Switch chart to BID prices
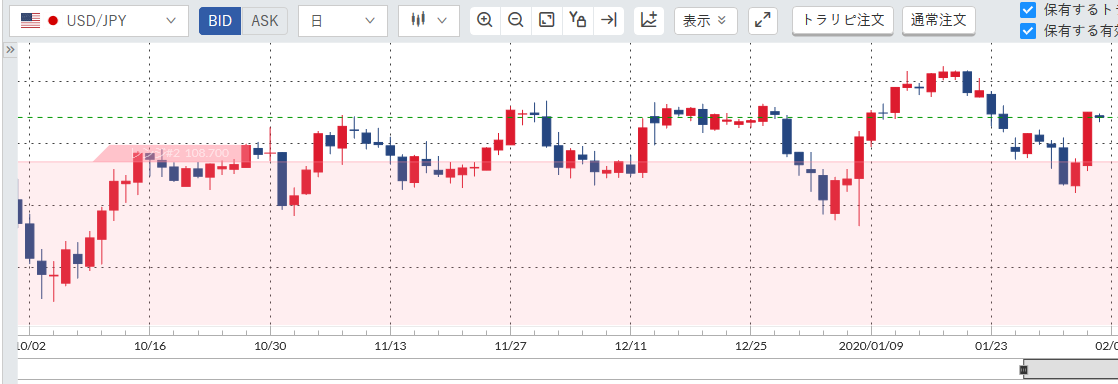1118x384 pixels. (x=220, y=21)
